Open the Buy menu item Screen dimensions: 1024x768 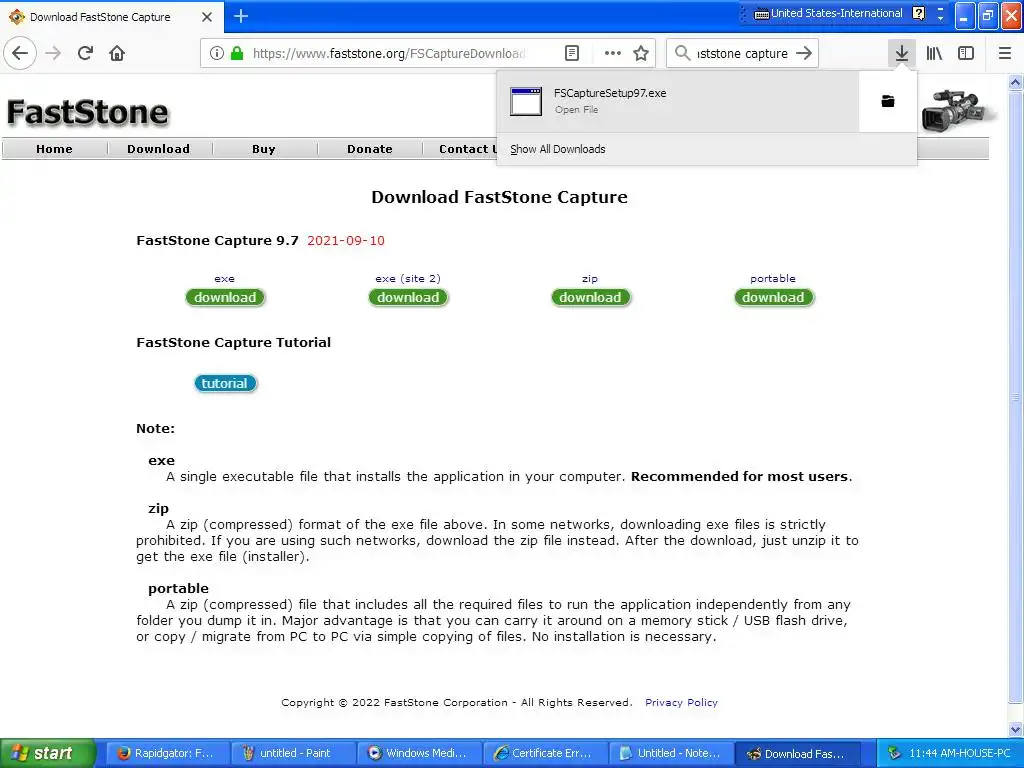click(x=264, y=149)
